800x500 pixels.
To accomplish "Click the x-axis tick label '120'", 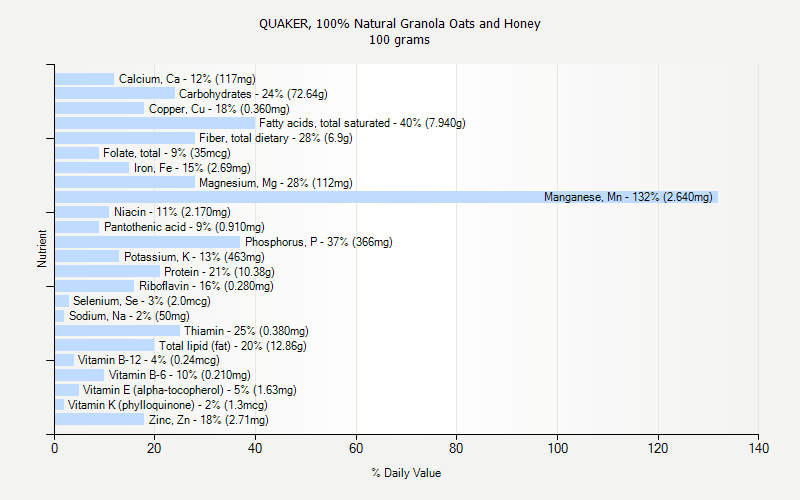I will pyautogui.click(x=658, y=448).
